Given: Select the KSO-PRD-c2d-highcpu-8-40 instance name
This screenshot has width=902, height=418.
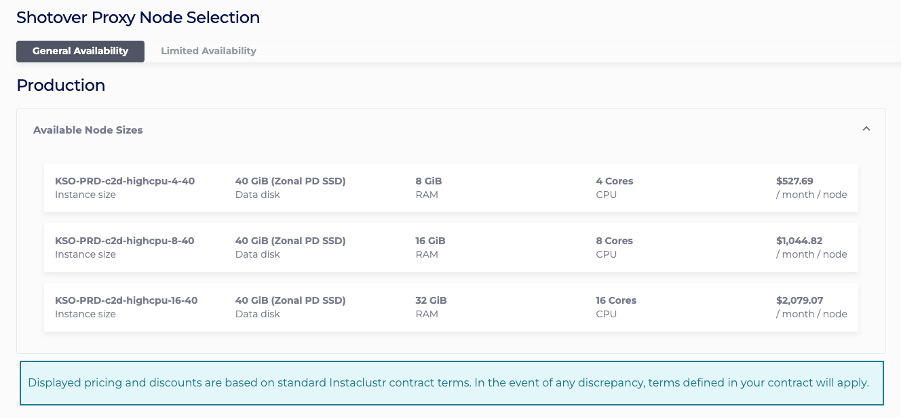Looking at the screenshot, I should coord(125,241).
